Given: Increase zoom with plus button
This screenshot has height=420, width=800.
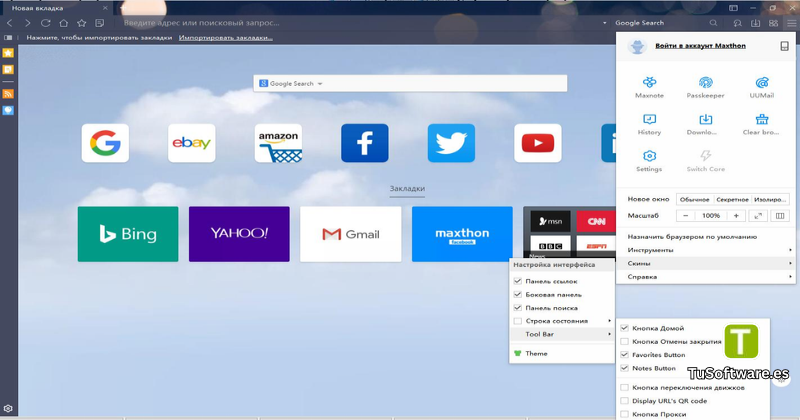Looking at the screenshot, I should pyautogui.click(x=736, y=216).
